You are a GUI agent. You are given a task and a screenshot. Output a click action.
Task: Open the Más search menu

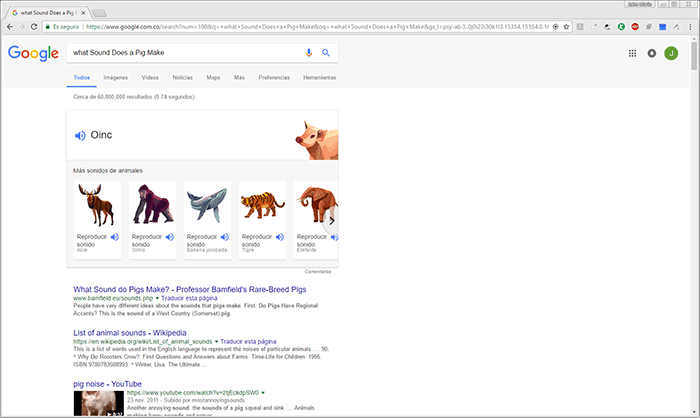239,78
